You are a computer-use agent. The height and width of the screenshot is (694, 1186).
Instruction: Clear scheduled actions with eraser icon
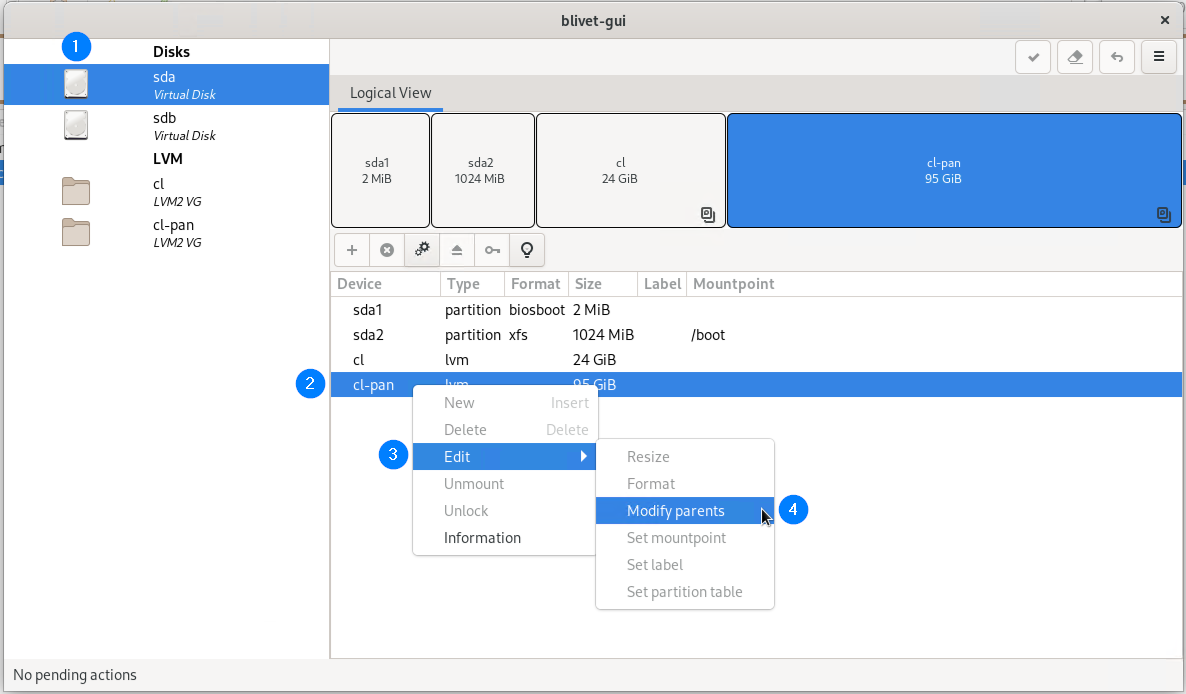1075,57
